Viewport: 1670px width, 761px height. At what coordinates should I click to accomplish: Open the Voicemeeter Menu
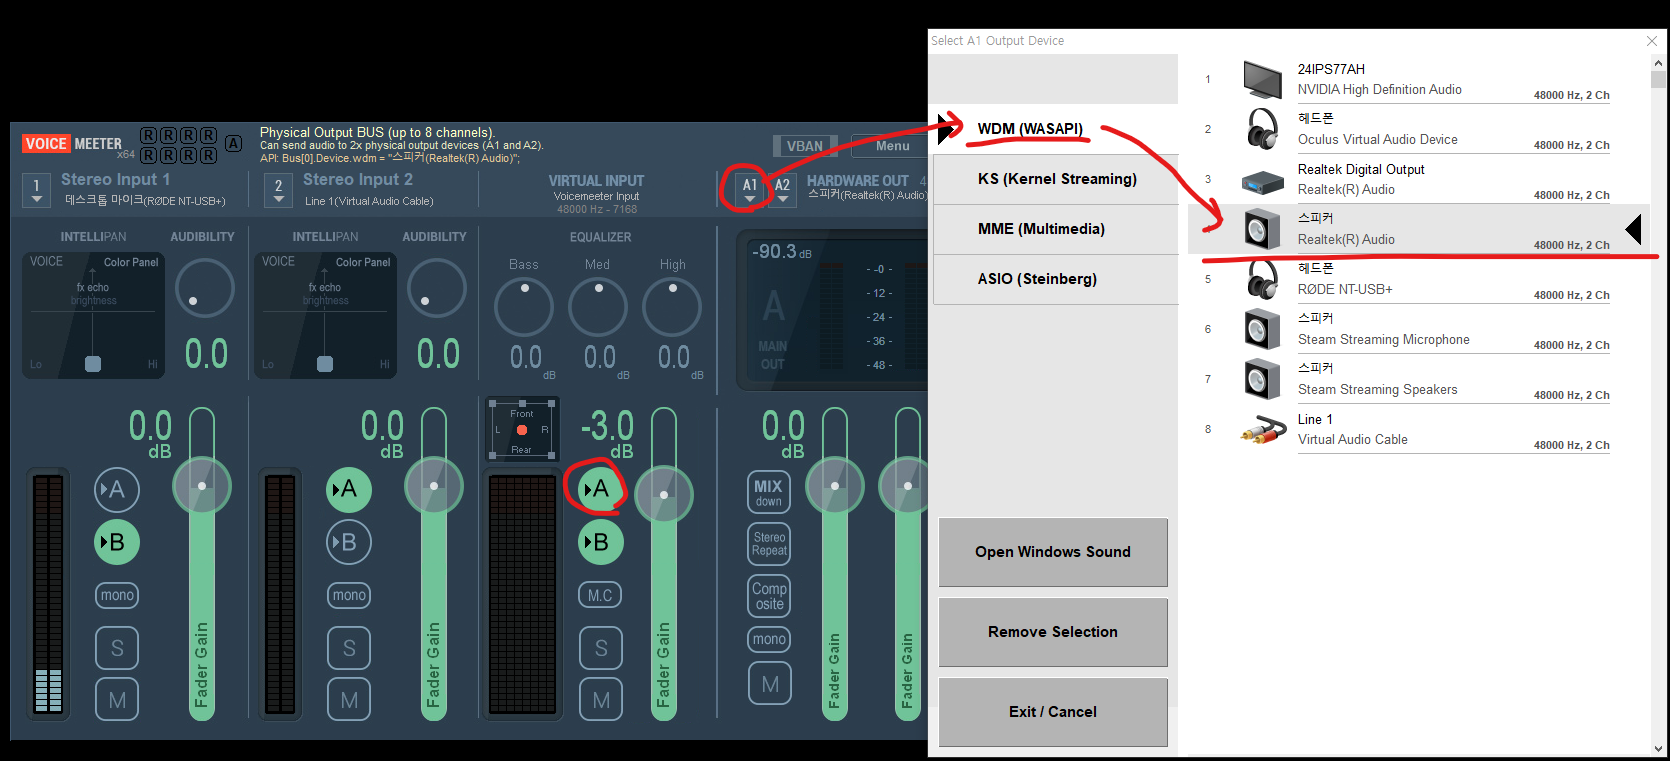pos(892,146)
